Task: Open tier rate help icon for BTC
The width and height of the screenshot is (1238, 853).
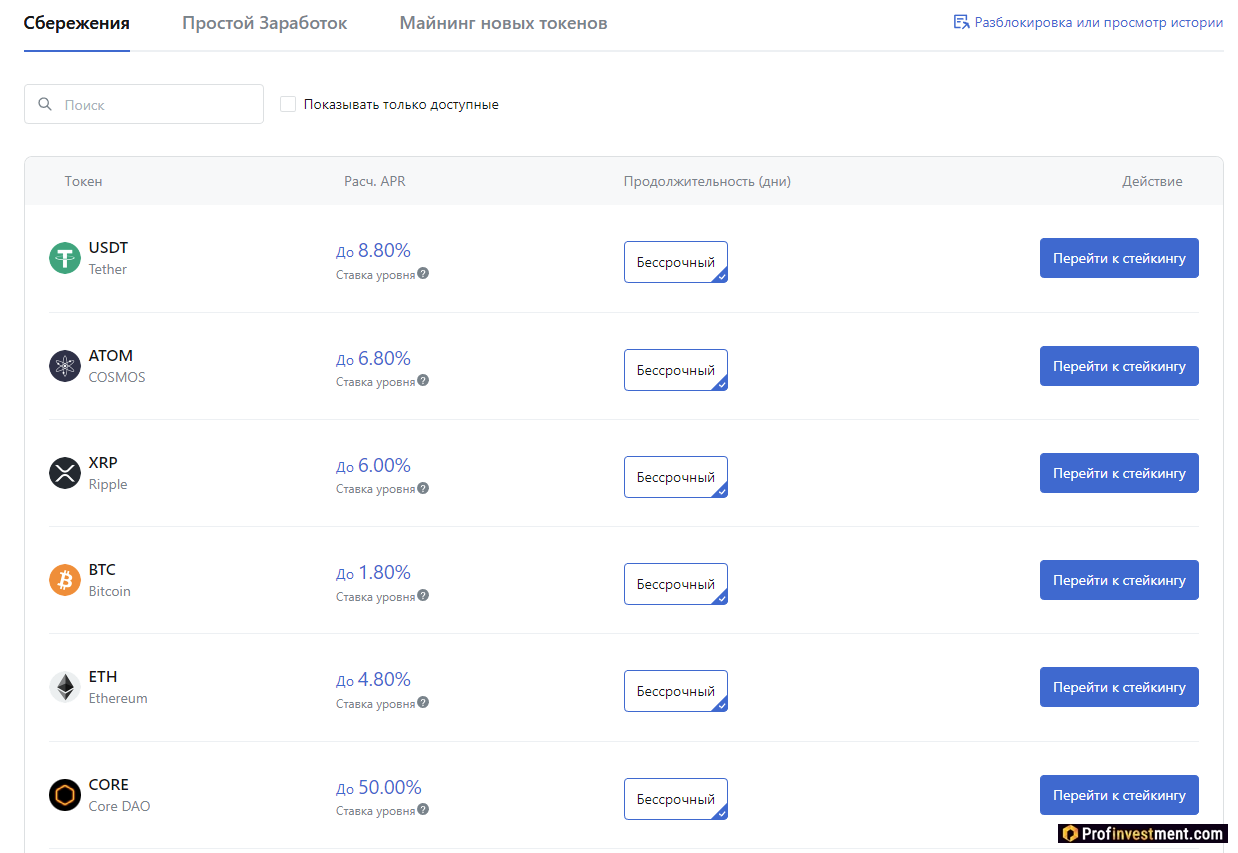Action: (x=423, y=595)
